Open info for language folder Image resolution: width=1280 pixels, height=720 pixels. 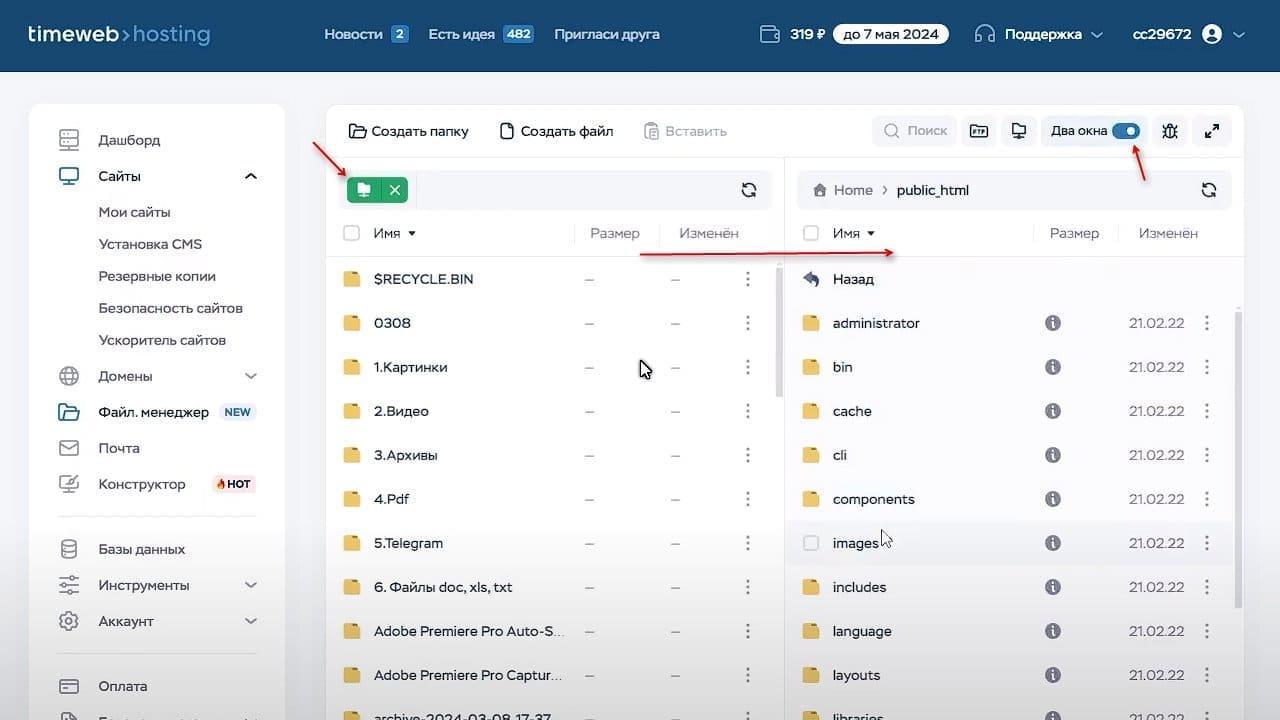(1052, 631)
